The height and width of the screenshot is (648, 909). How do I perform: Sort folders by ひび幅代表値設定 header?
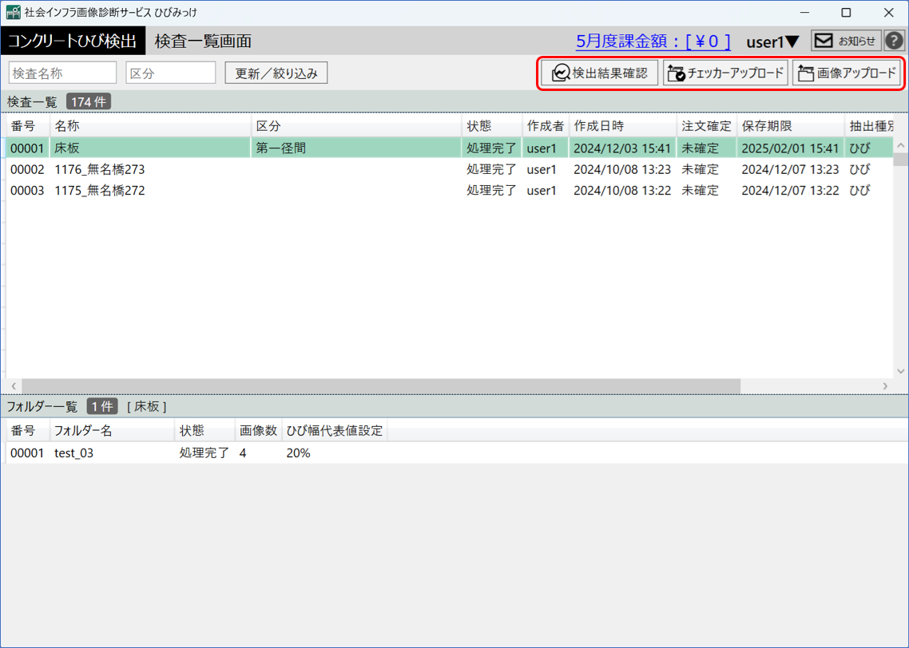[x=334, y=431]
